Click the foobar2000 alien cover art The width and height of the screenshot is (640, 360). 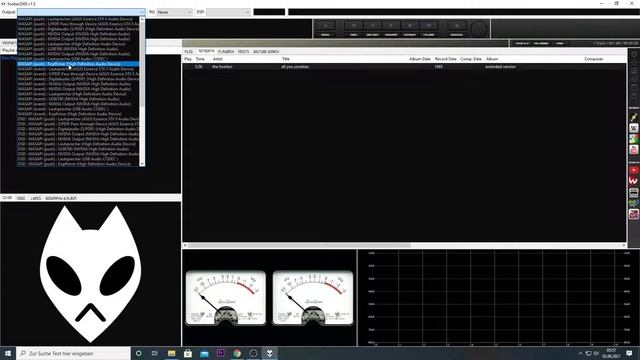pos(91,274)
